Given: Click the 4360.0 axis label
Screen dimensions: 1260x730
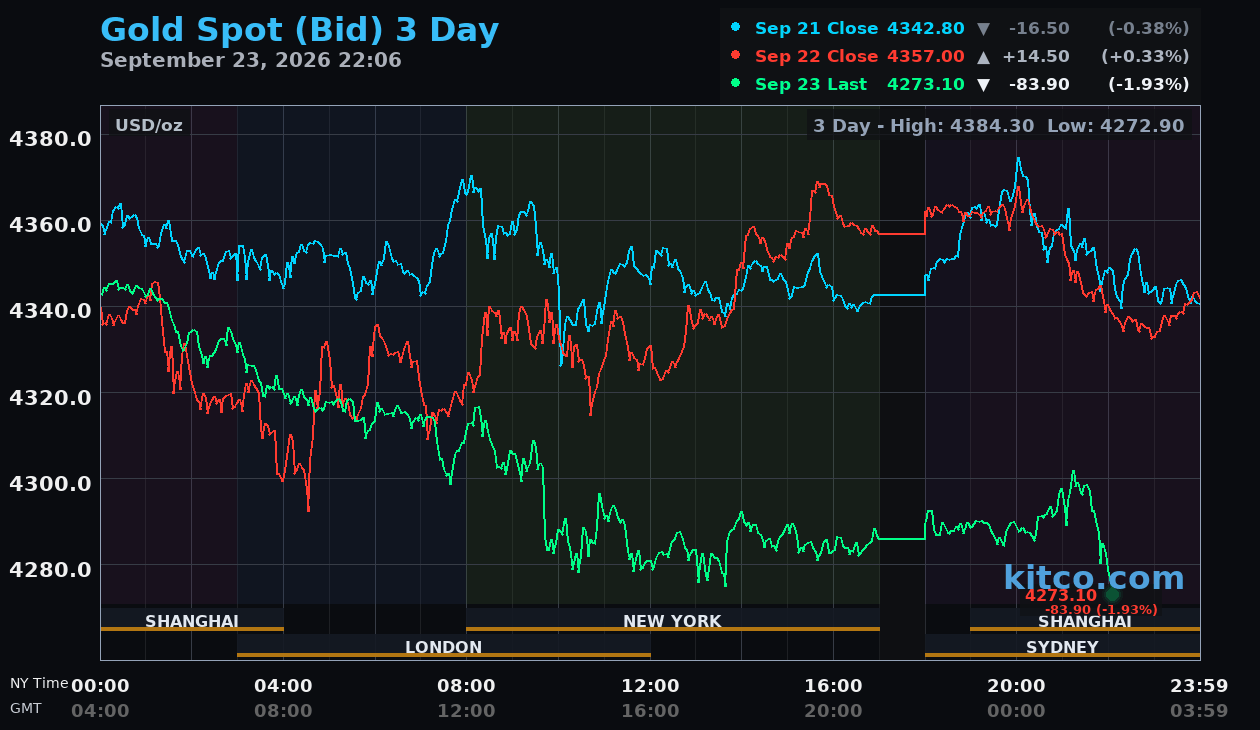Looking at the screenshot, I should pyautogui.click(x=50, y=224).
